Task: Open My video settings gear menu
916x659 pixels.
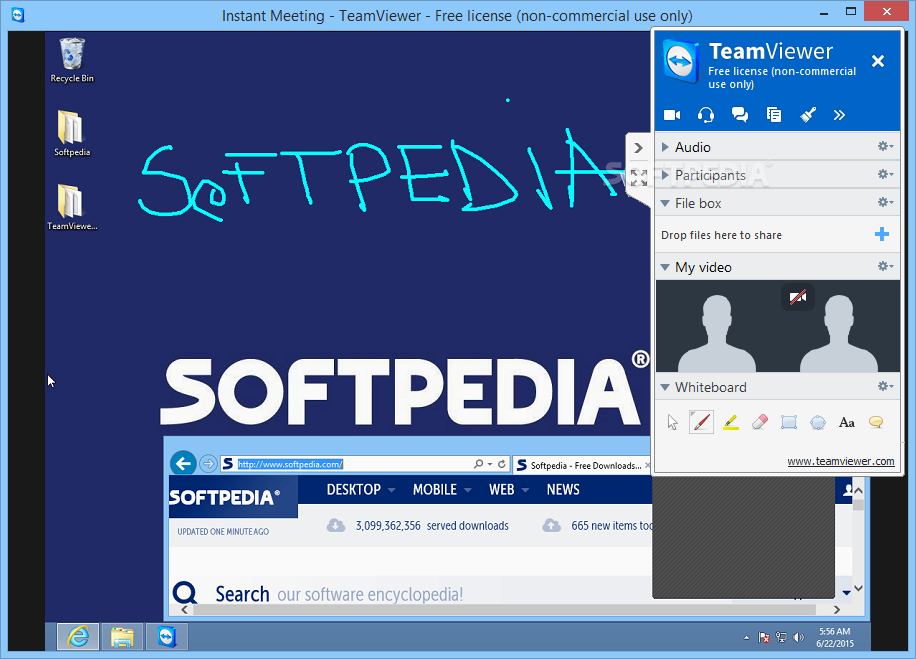Action: pos(885,266)
